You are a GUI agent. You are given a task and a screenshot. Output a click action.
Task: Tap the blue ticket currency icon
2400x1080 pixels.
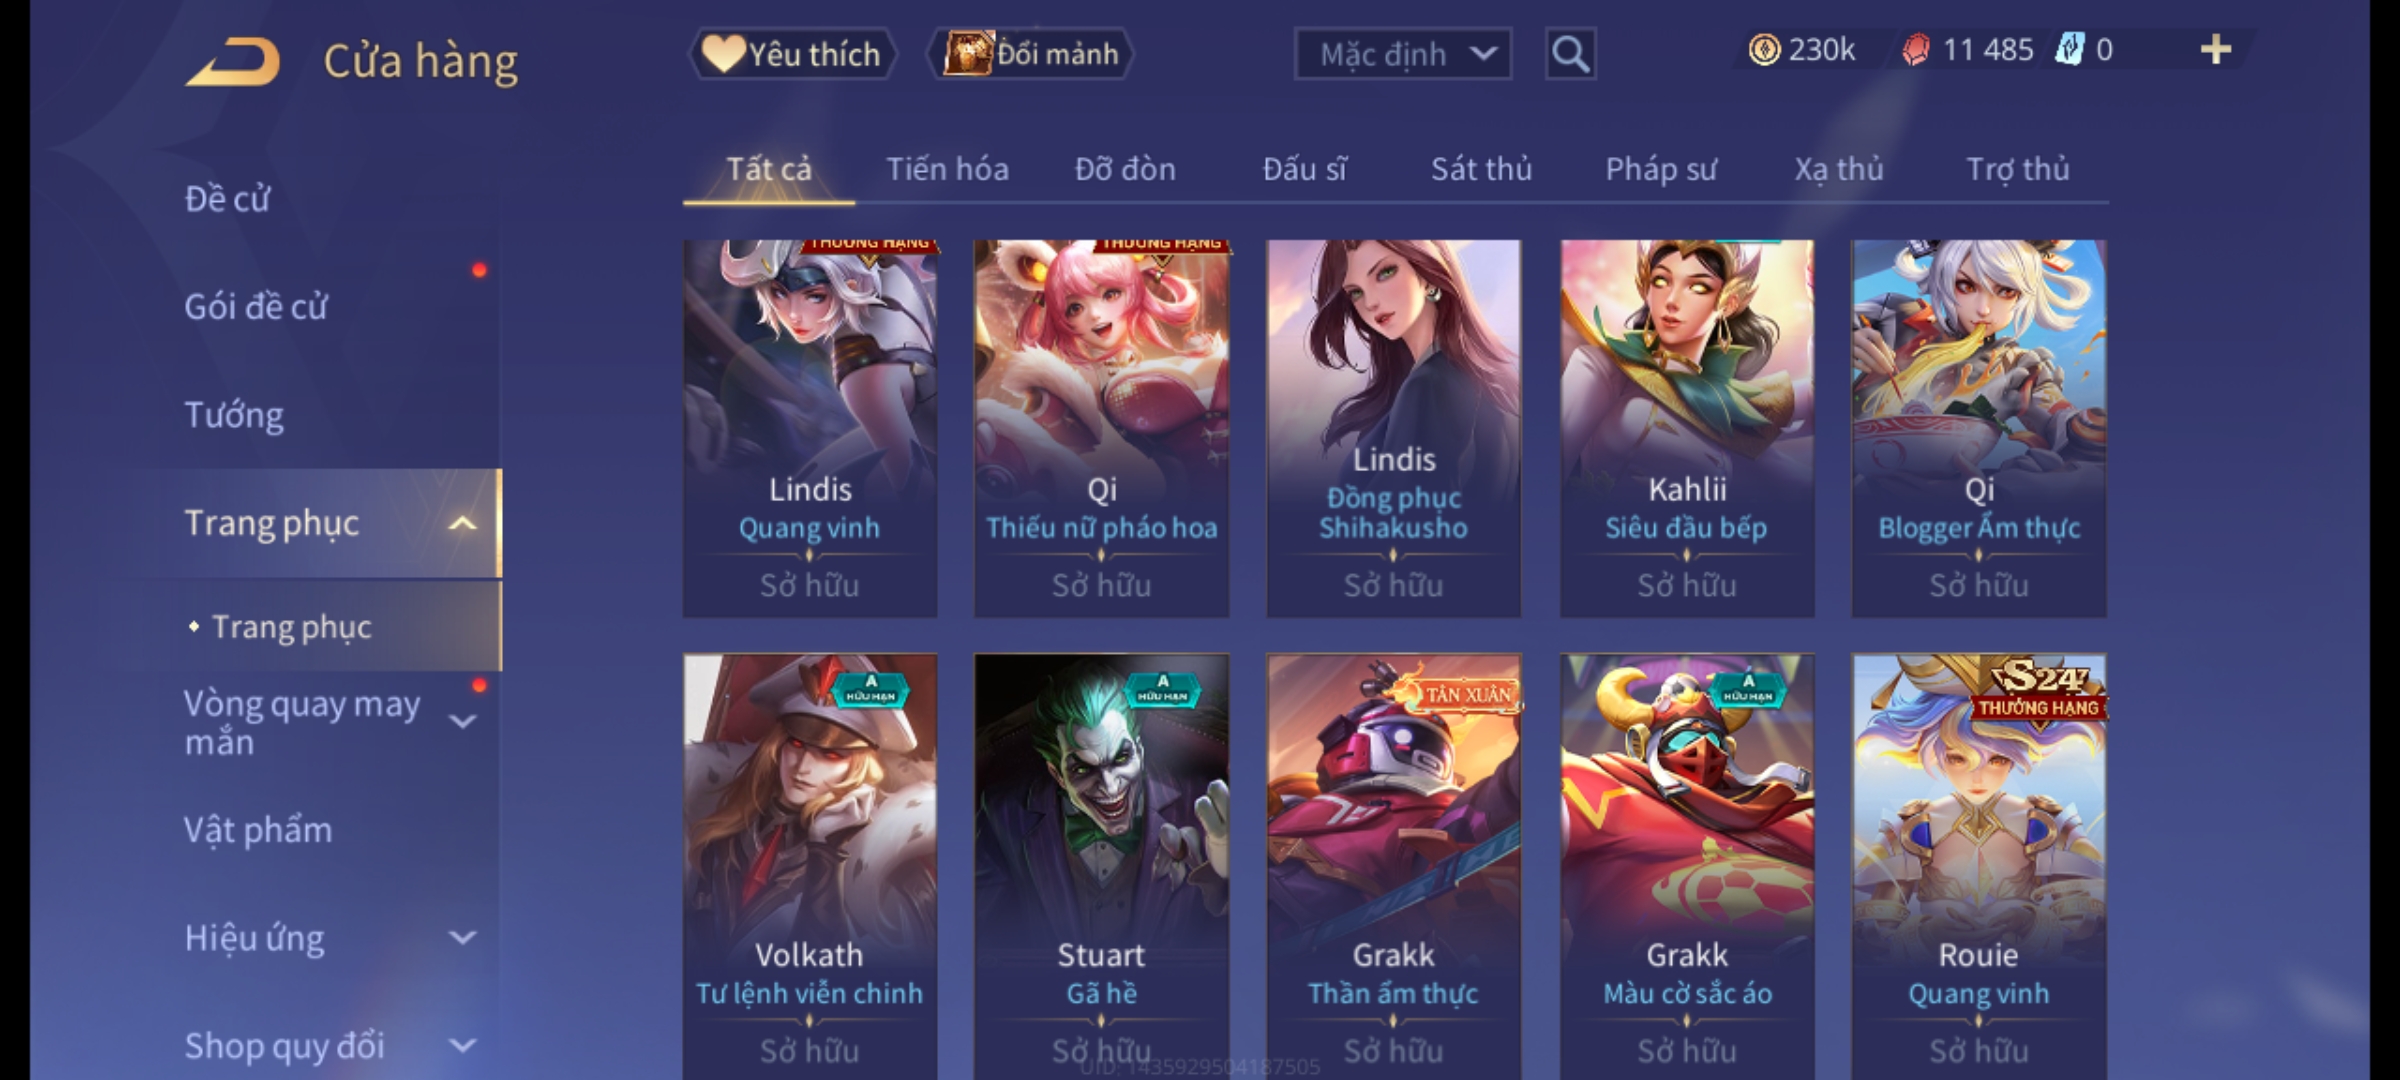[x=2069, y=50]
